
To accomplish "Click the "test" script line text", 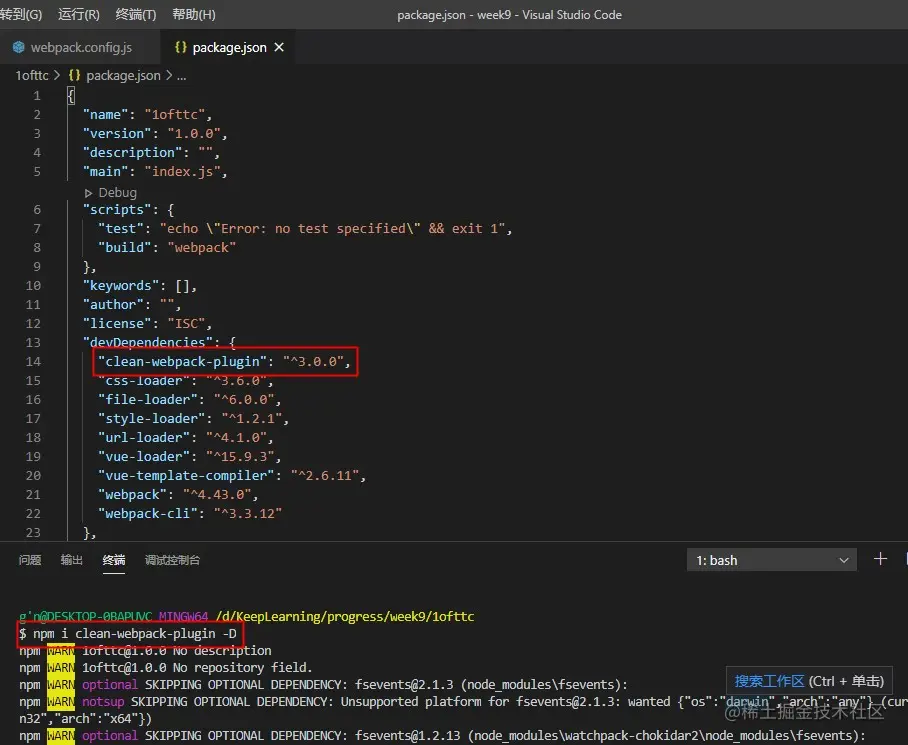I will point(305,229).
